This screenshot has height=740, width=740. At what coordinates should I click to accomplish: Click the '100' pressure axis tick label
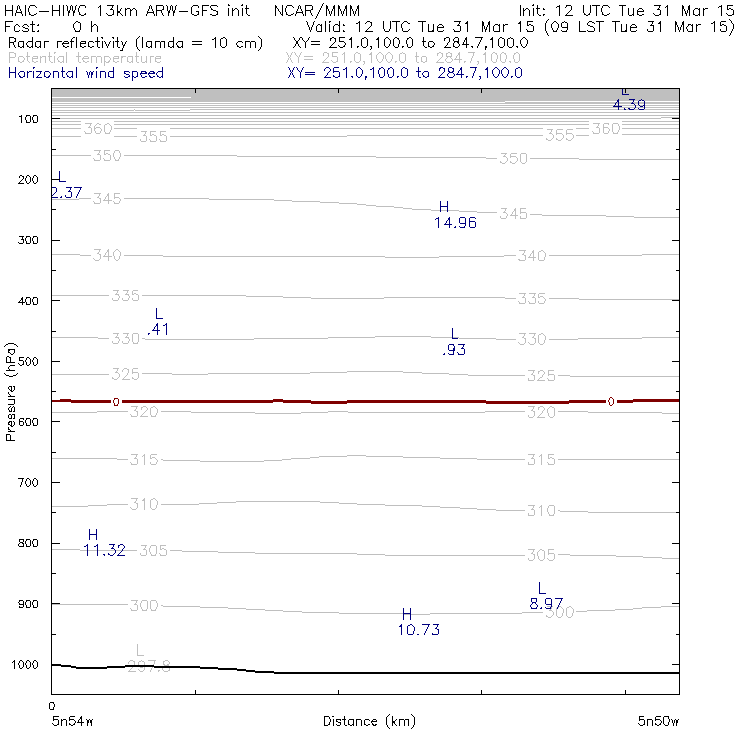coord(28,119)
